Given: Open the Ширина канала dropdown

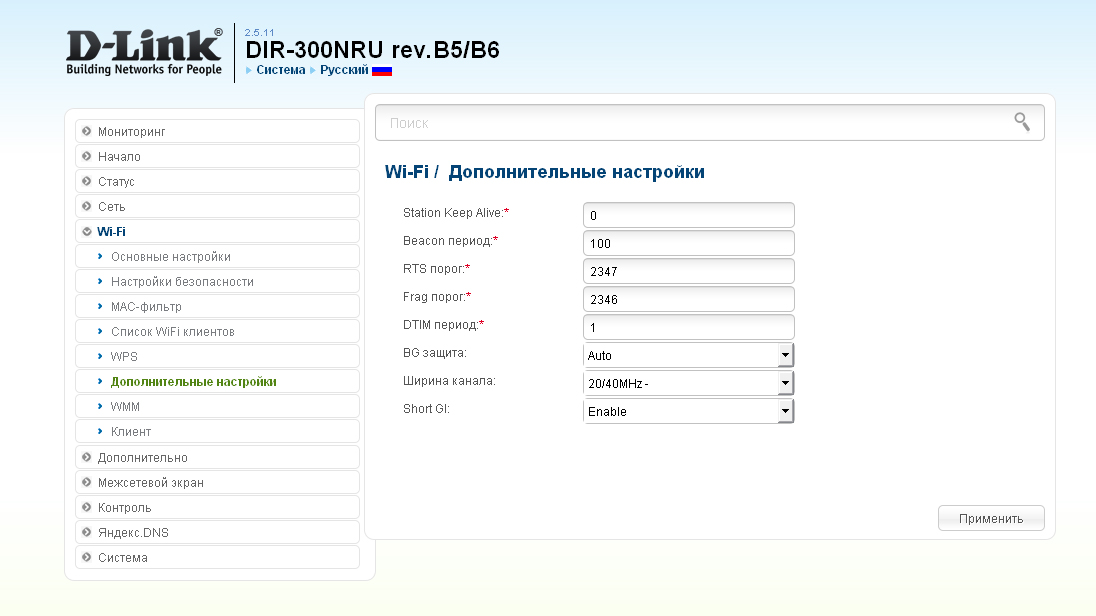Looking at the screenshot, I should point(688,383).
